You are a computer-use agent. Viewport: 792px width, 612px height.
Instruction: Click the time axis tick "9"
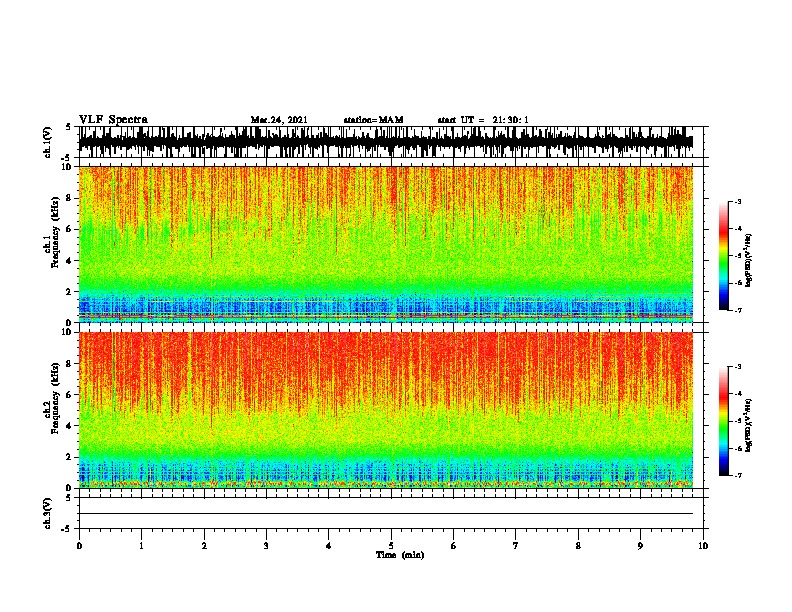[640, 546]
